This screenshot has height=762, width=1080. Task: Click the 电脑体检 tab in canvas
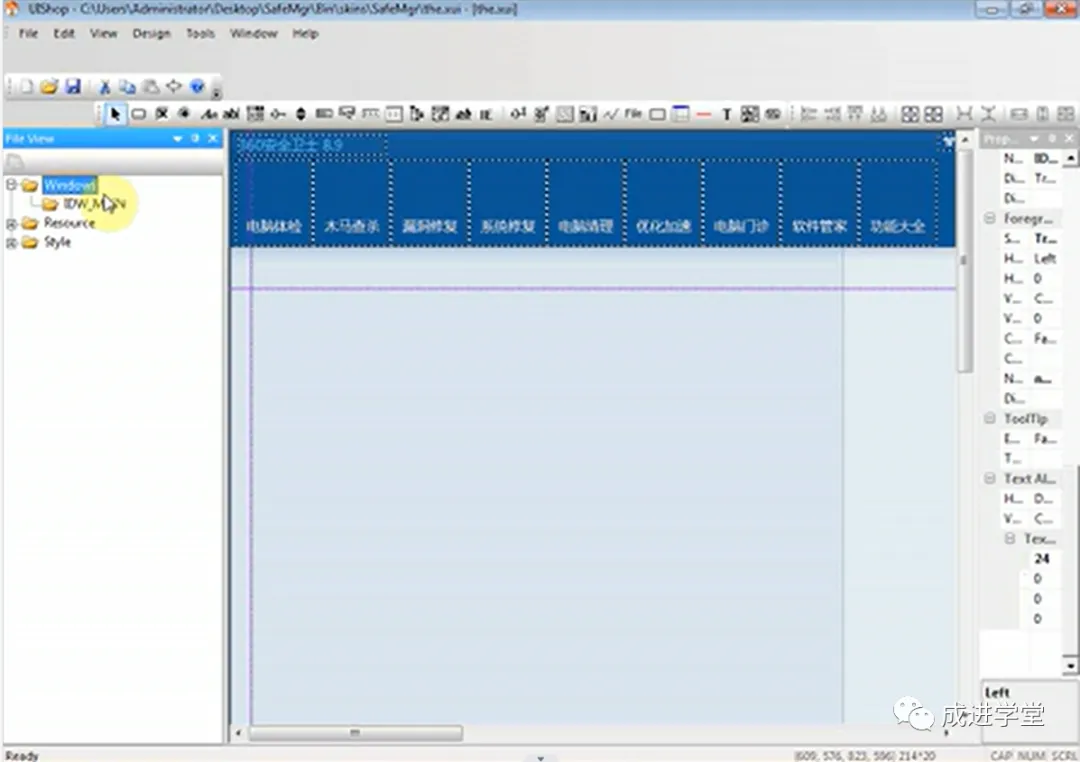273,202
